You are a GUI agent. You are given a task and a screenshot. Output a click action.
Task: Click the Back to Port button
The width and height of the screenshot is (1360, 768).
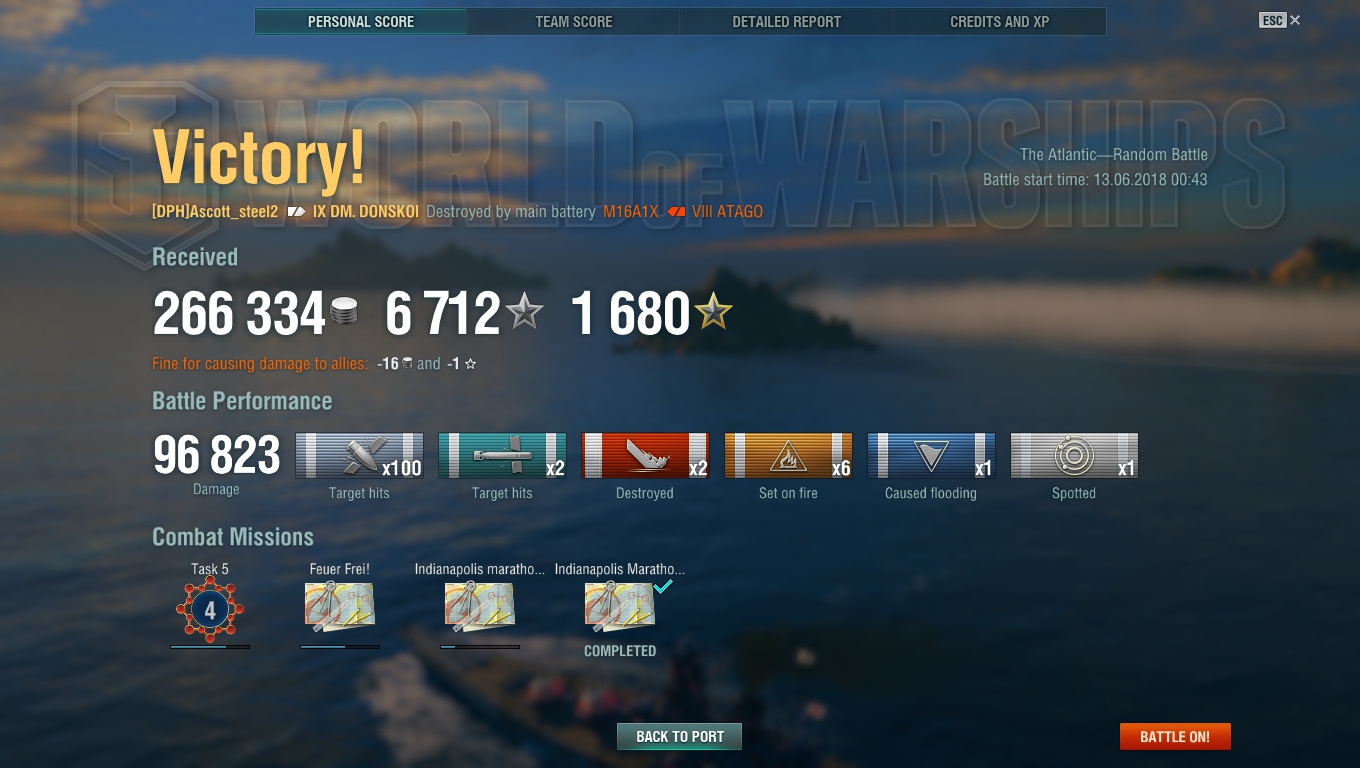680,737
